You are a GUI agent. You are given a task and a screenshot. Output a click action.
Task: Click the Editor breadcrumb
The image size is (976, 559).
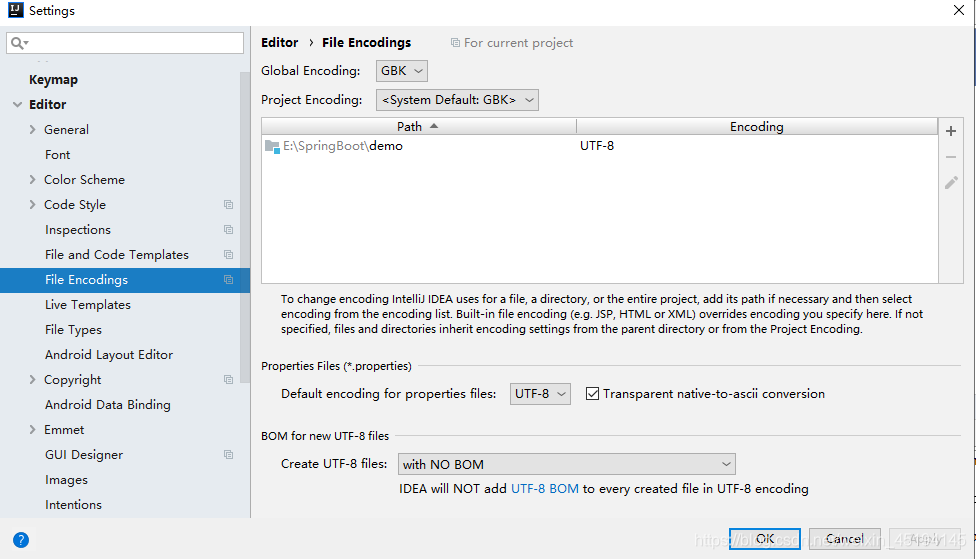(279, 42)
